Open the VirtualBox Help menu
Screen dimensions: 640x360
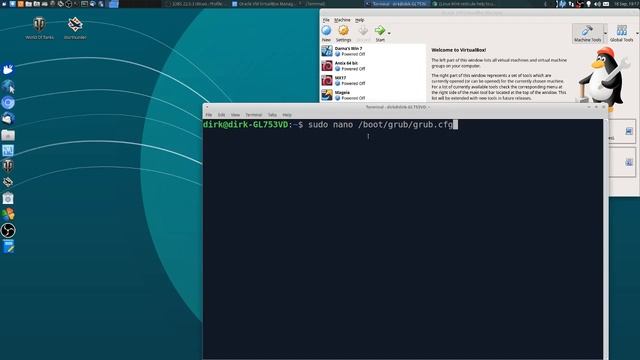pyautogui.click(x=359, y=20)
